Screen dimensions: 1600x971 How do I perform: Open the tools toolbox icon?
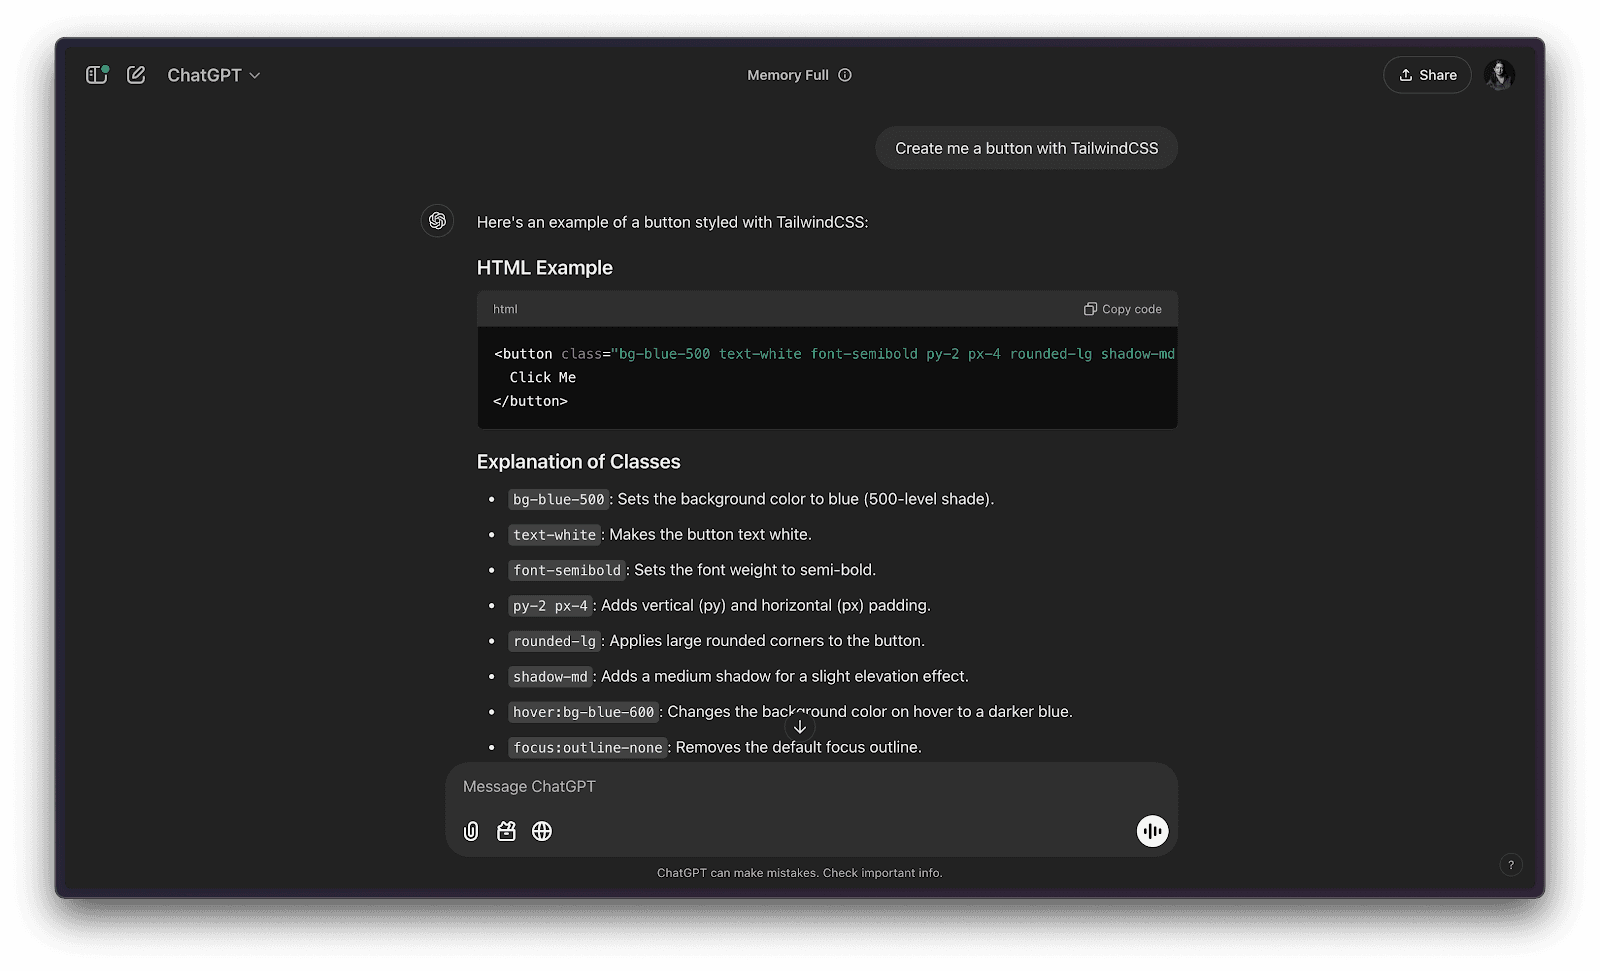point(506,831)
